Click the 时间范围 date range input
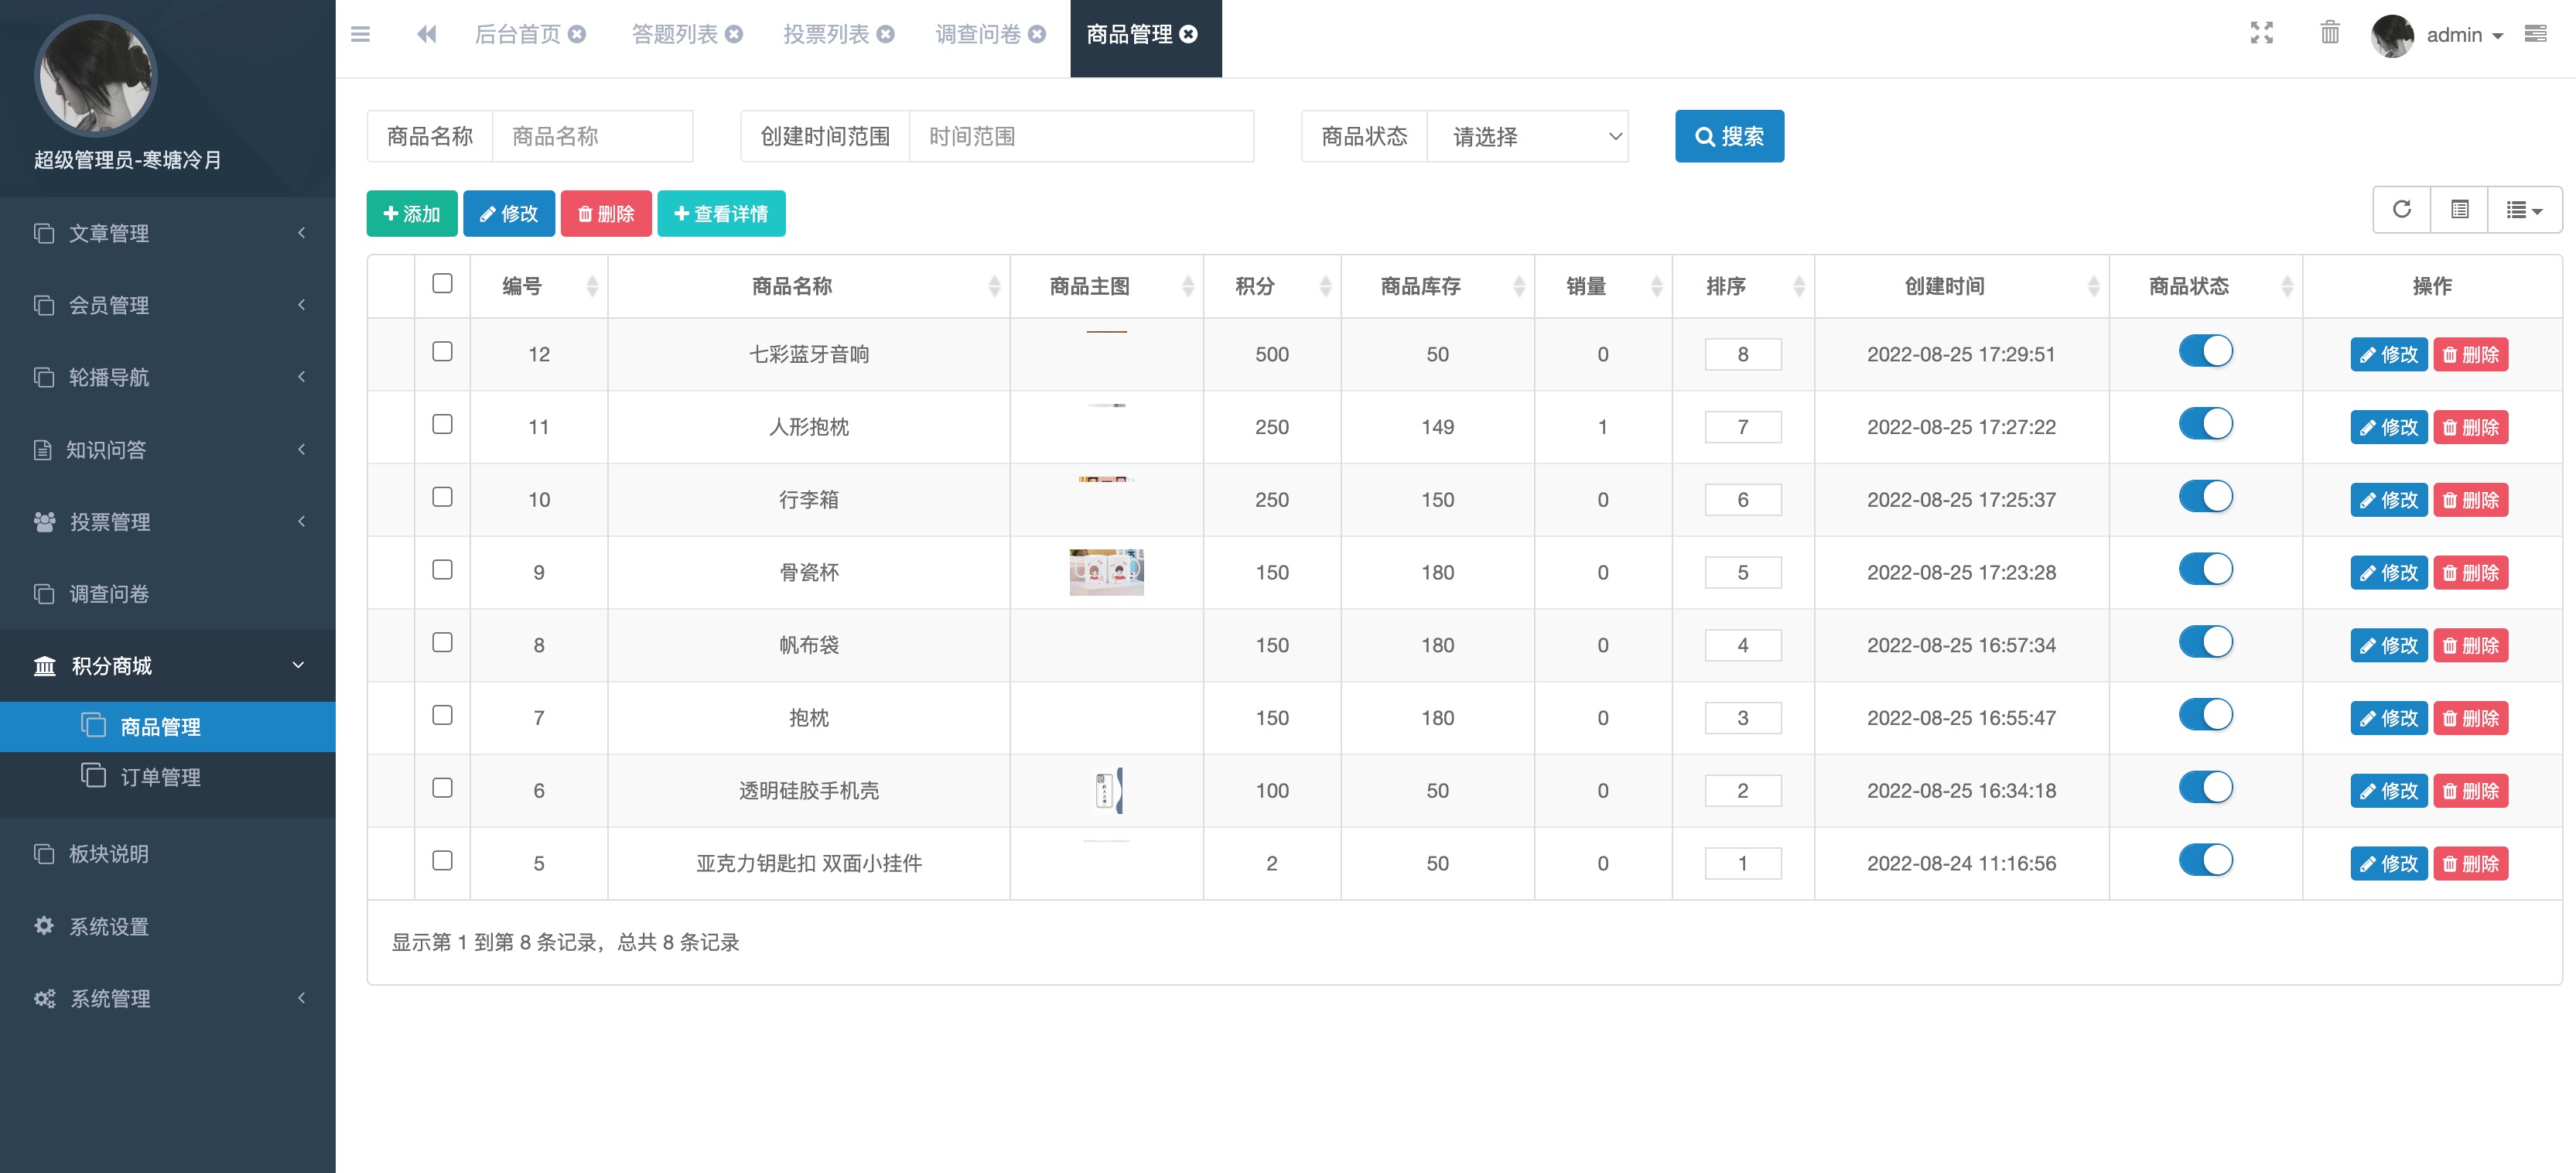2576x1173 pixels. [x=1081, y=137]
